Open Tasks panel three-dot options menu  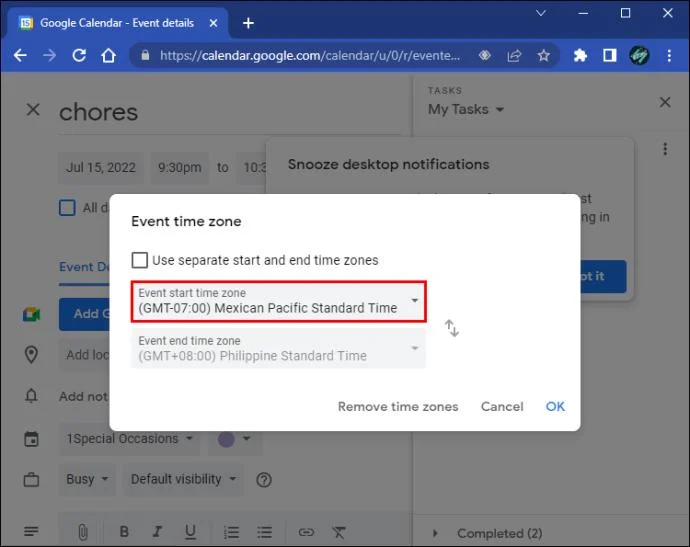[x=665, y=149]
